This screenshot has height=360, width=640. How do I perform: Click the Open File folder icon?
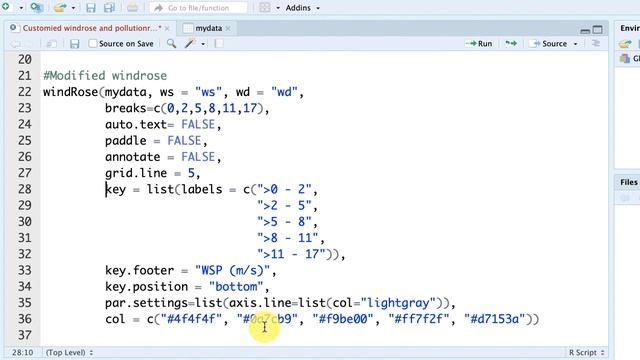click(60, 7)
